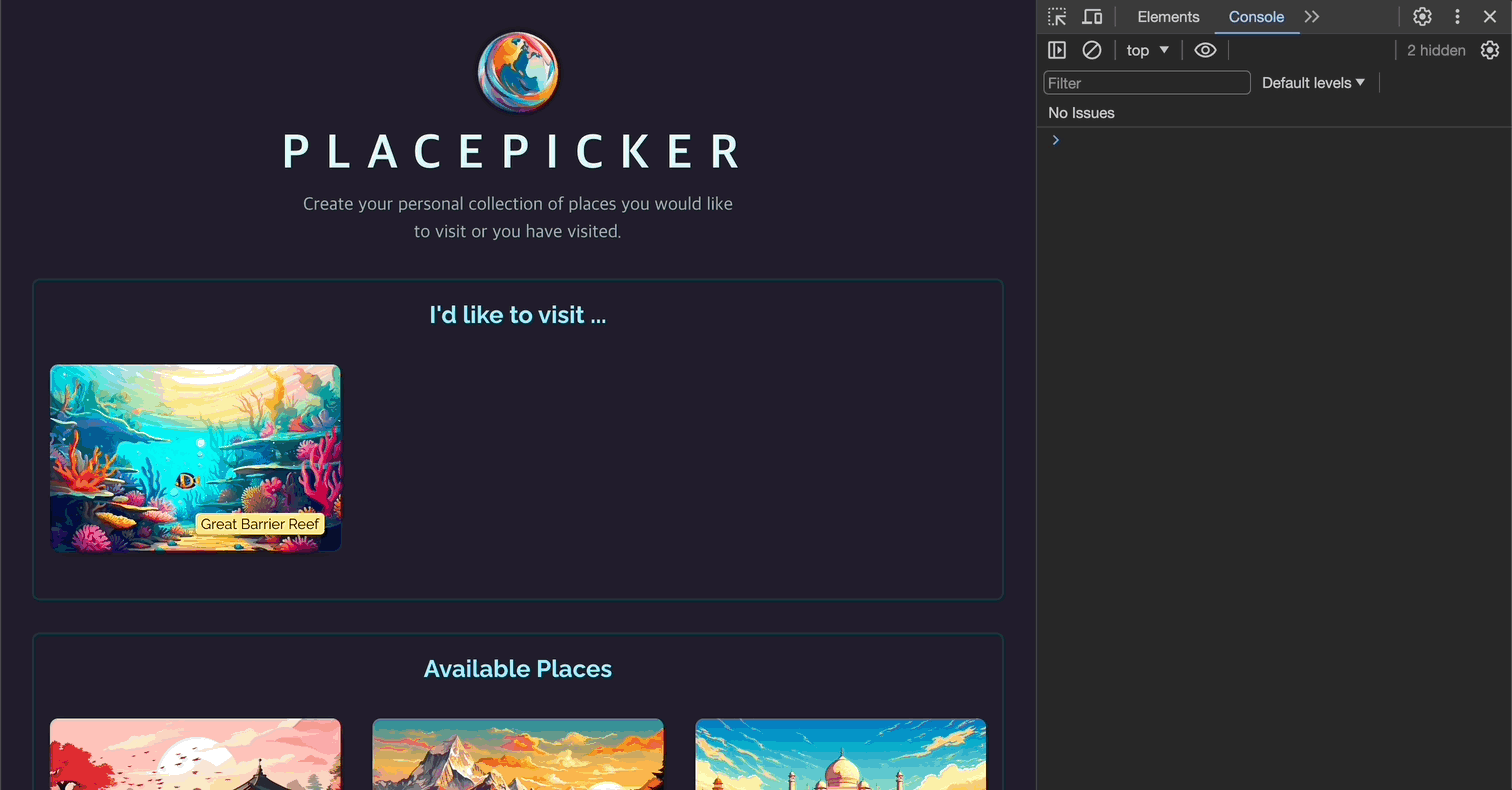The height and width of the screenshot is (790, 1512).
Task: Pick the Japanese temple available place
Action: coord(195,754)
